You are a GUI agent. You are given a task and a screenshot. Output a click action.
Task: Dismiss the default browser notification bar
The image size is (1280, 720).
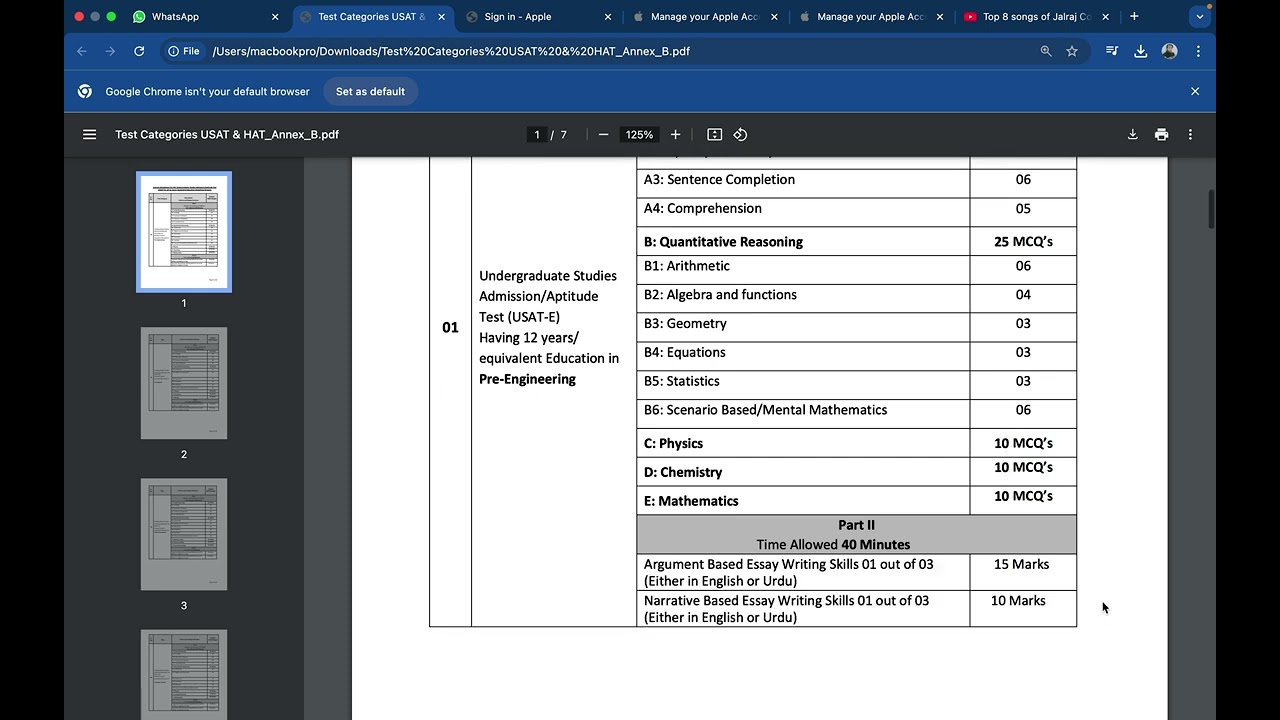coord(1195,91)
